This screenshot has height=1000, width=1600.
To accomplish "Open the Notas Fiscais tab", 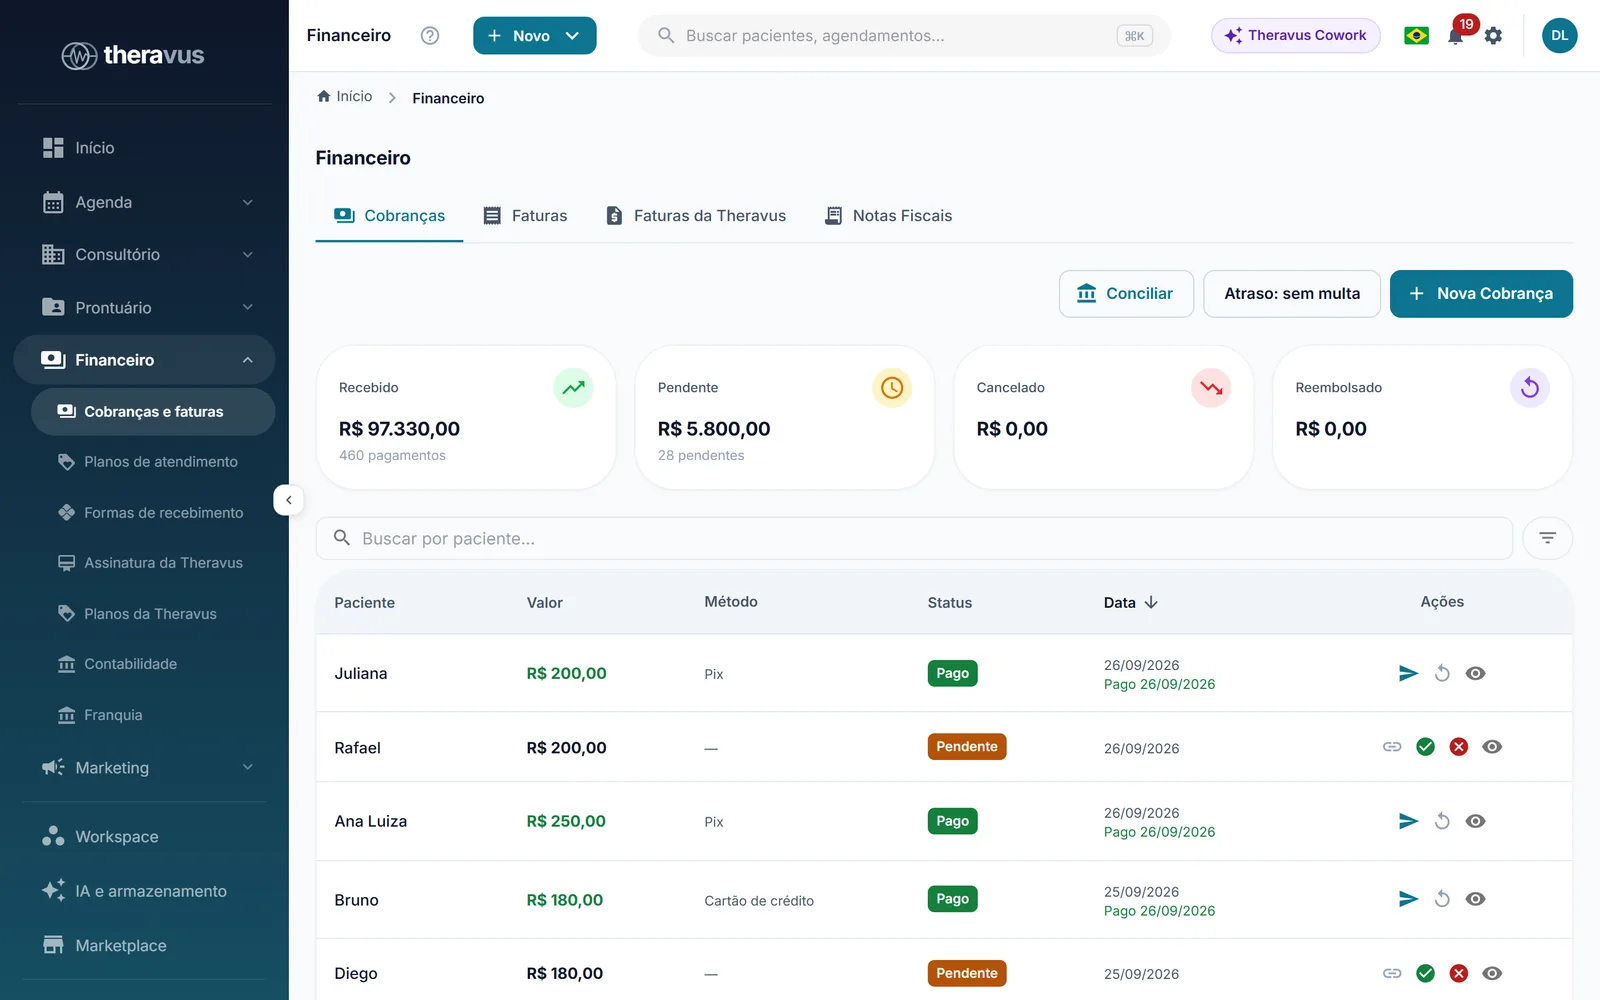I will click(888, 215).
